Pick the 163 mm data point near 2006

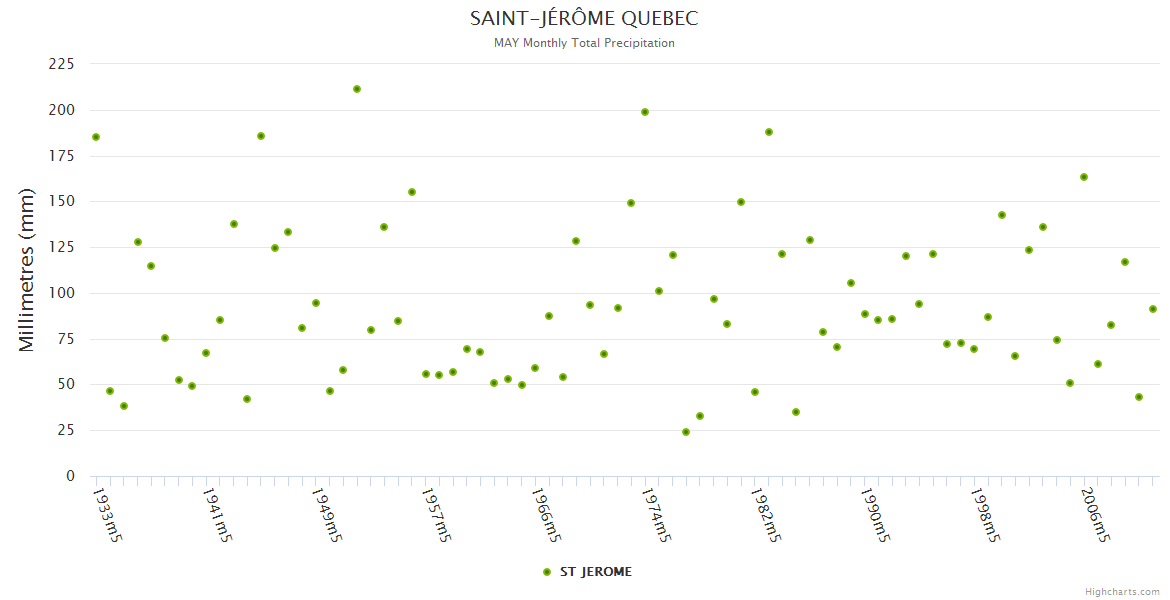tap(1084, 177)
